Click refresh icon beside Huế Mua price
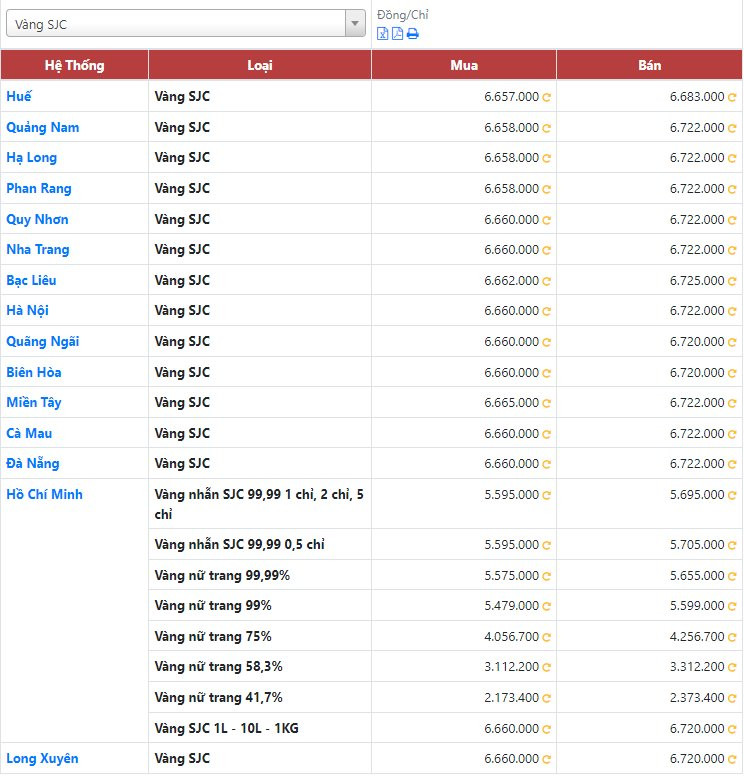 pos(546,97)
